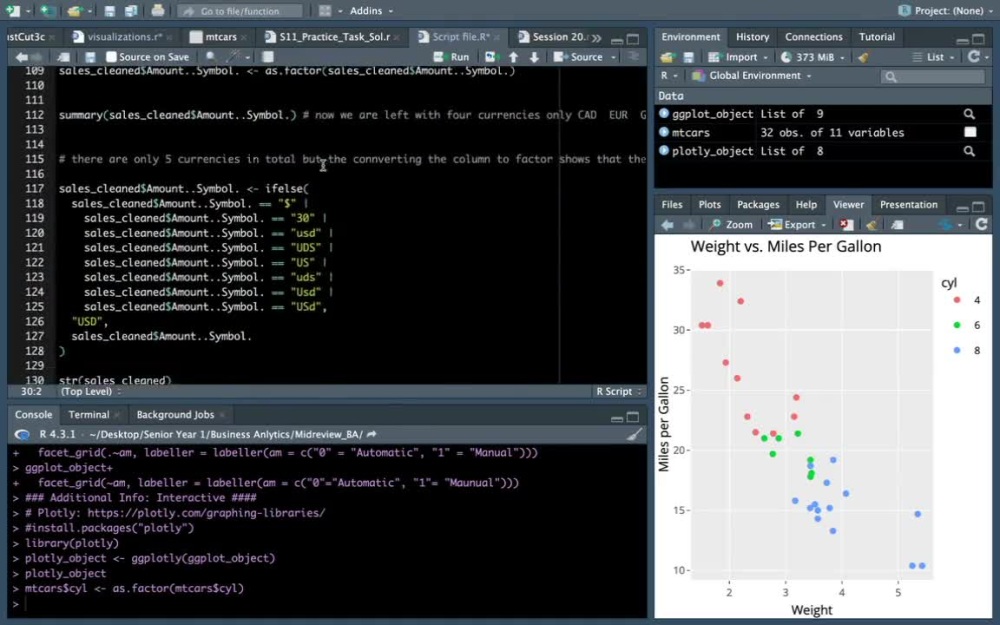This screenshot has height=625, width=1000.
Task: Inspect ggplot_object with the magnifying glass
Action: point(969,113)
